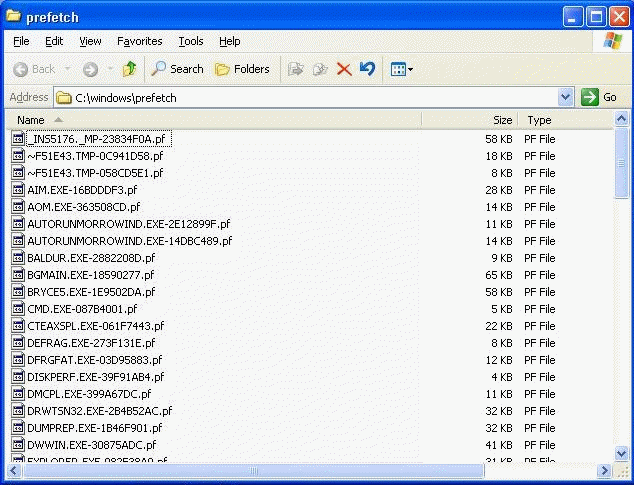This screenshot has height=485, width=634.
Task: Open the Views toolbar button
Action: click(402, 69)
